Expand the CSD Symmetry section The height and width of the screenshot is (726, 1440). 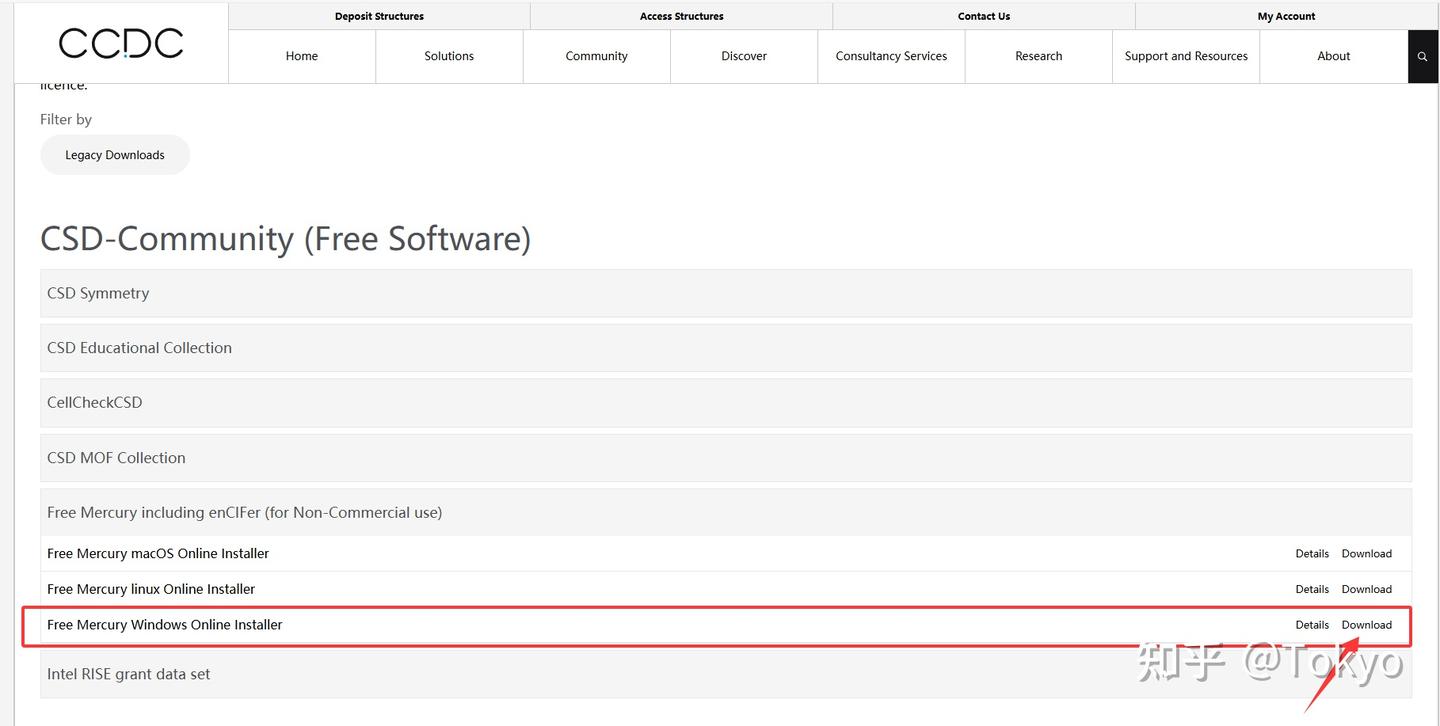click(x=726, y=293)
